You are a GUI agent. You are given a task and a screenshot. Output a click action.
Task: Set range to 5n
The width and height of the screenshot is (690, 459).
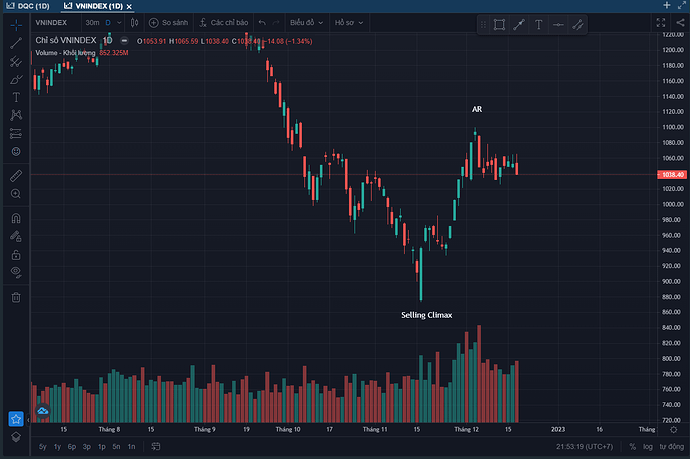116,447
